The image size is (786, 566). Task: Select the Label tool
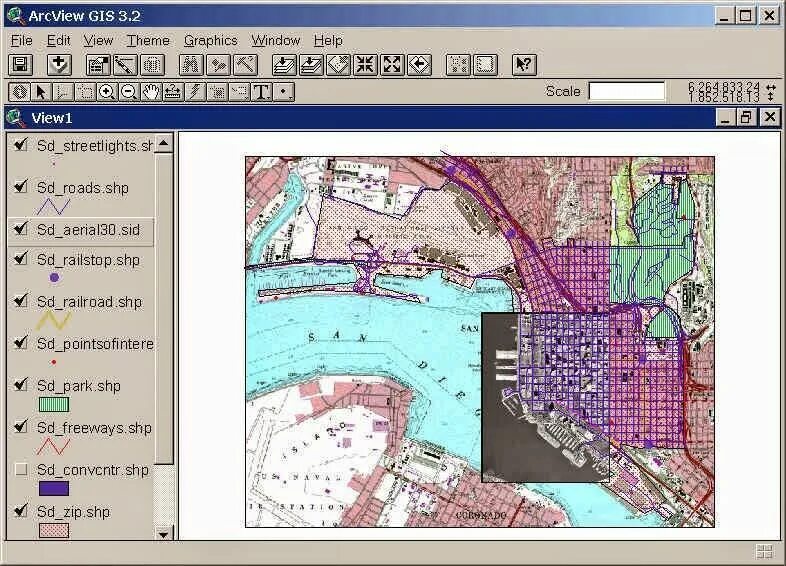(x=239, y=92)
